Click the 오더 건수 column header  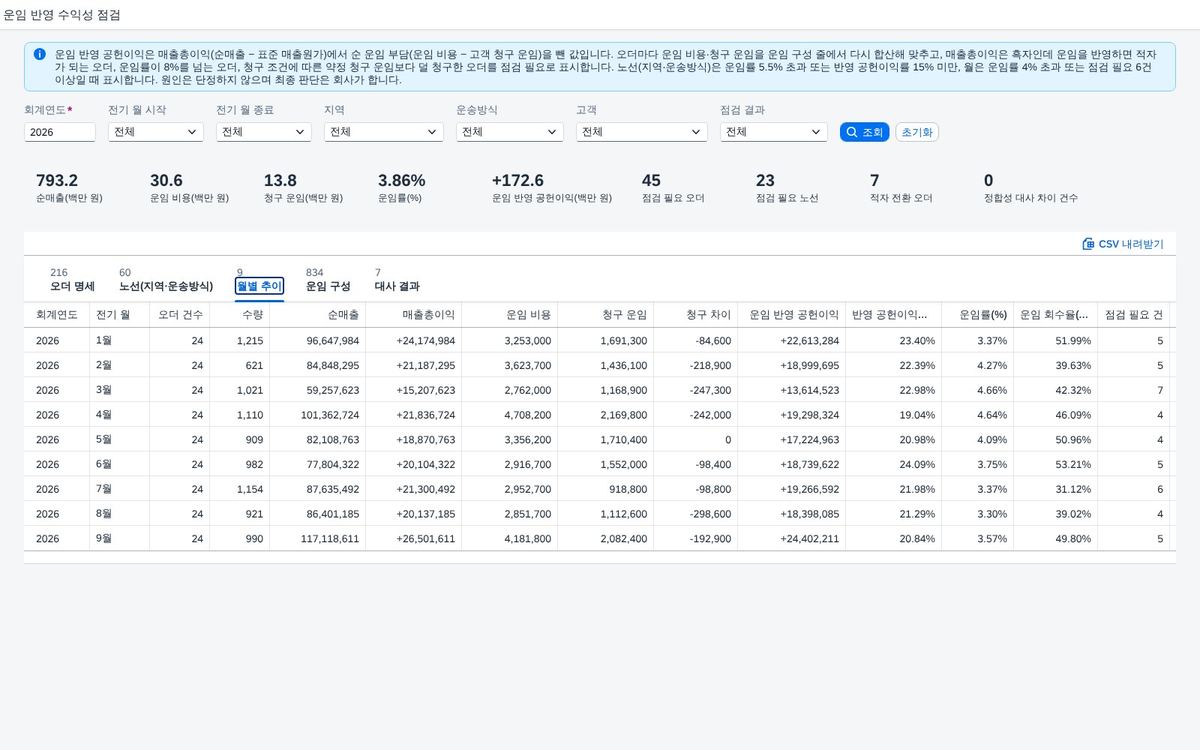[x=179, y=315]
